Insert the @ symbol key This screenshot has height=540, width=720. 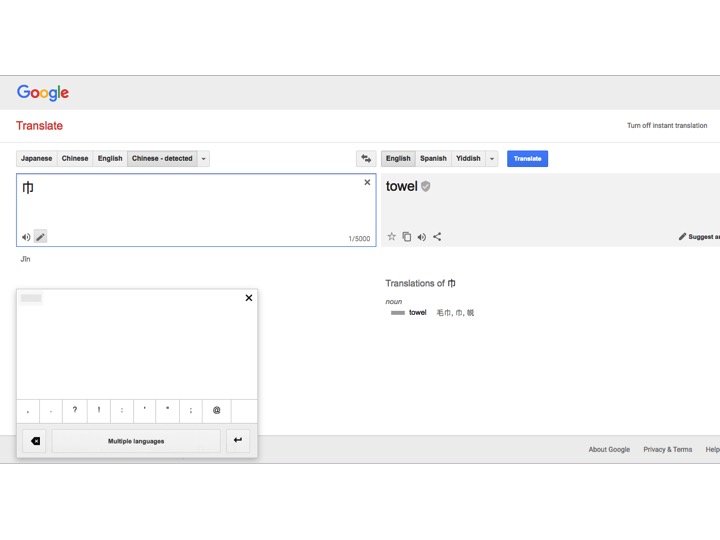point(216,411)
